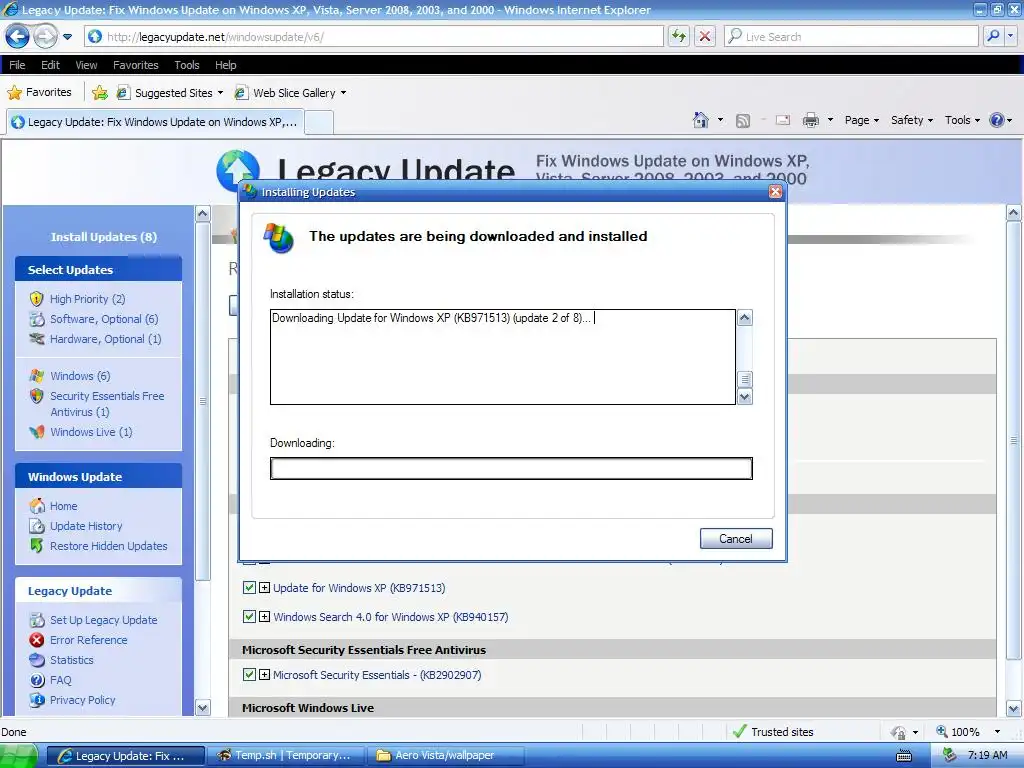Select the Legacy Update browser tab

click(x=155, y=121)
